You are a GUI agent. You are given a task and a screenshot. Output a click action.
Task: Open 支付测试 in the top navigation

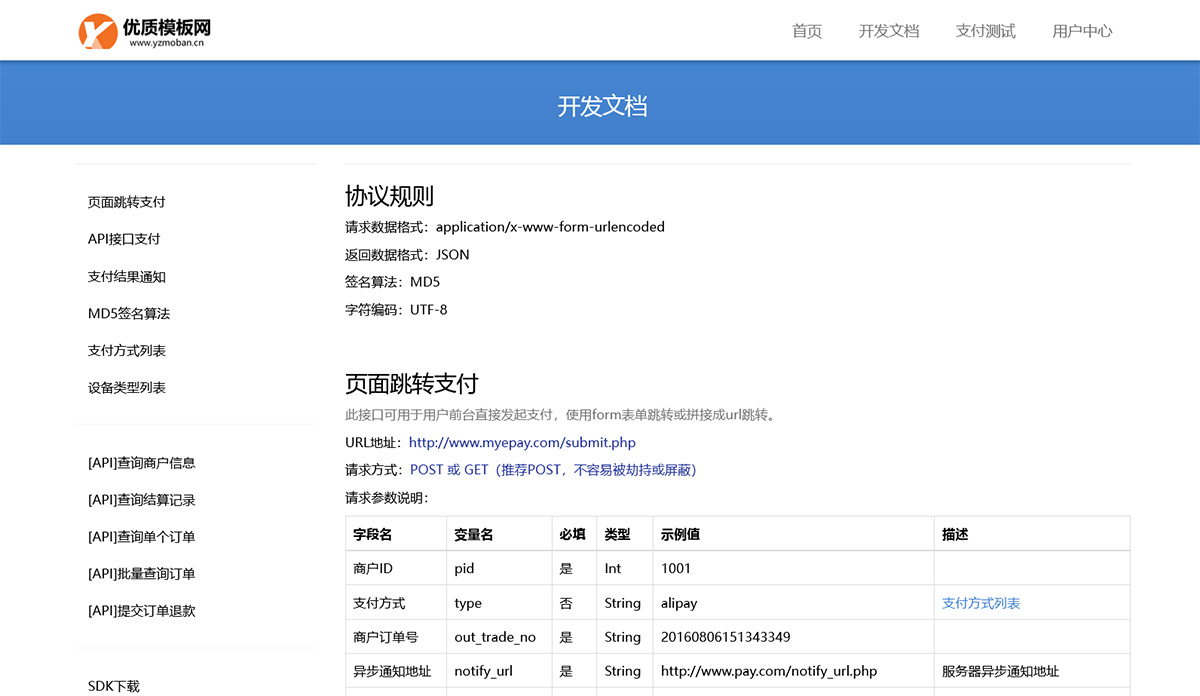985,31
